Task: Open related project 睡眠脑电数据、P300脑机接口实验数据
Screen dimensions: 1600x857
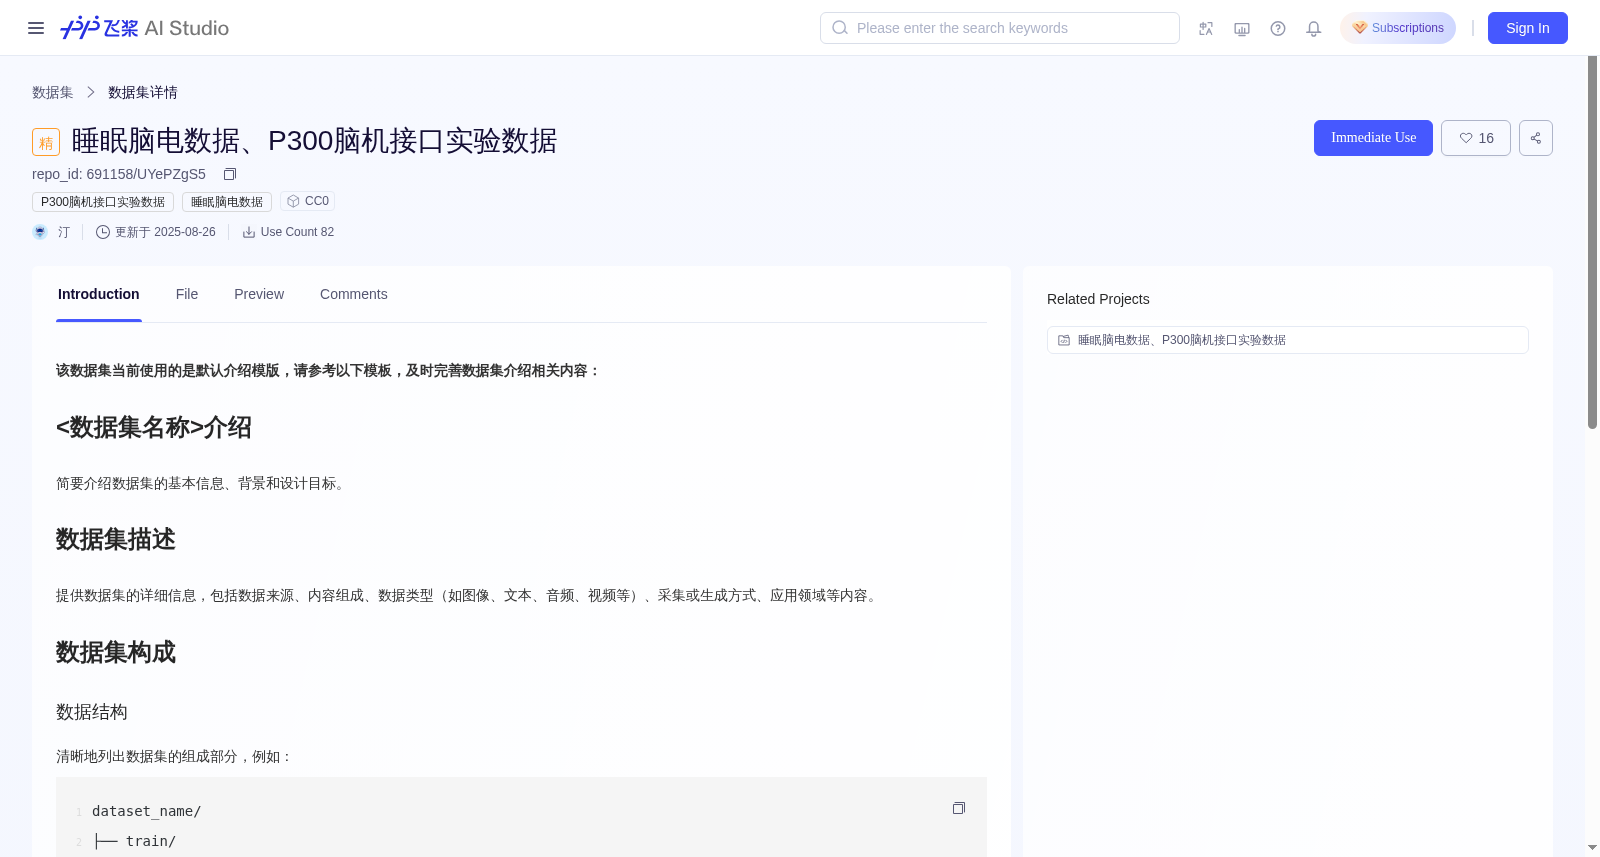Action: coord(1288,340)
